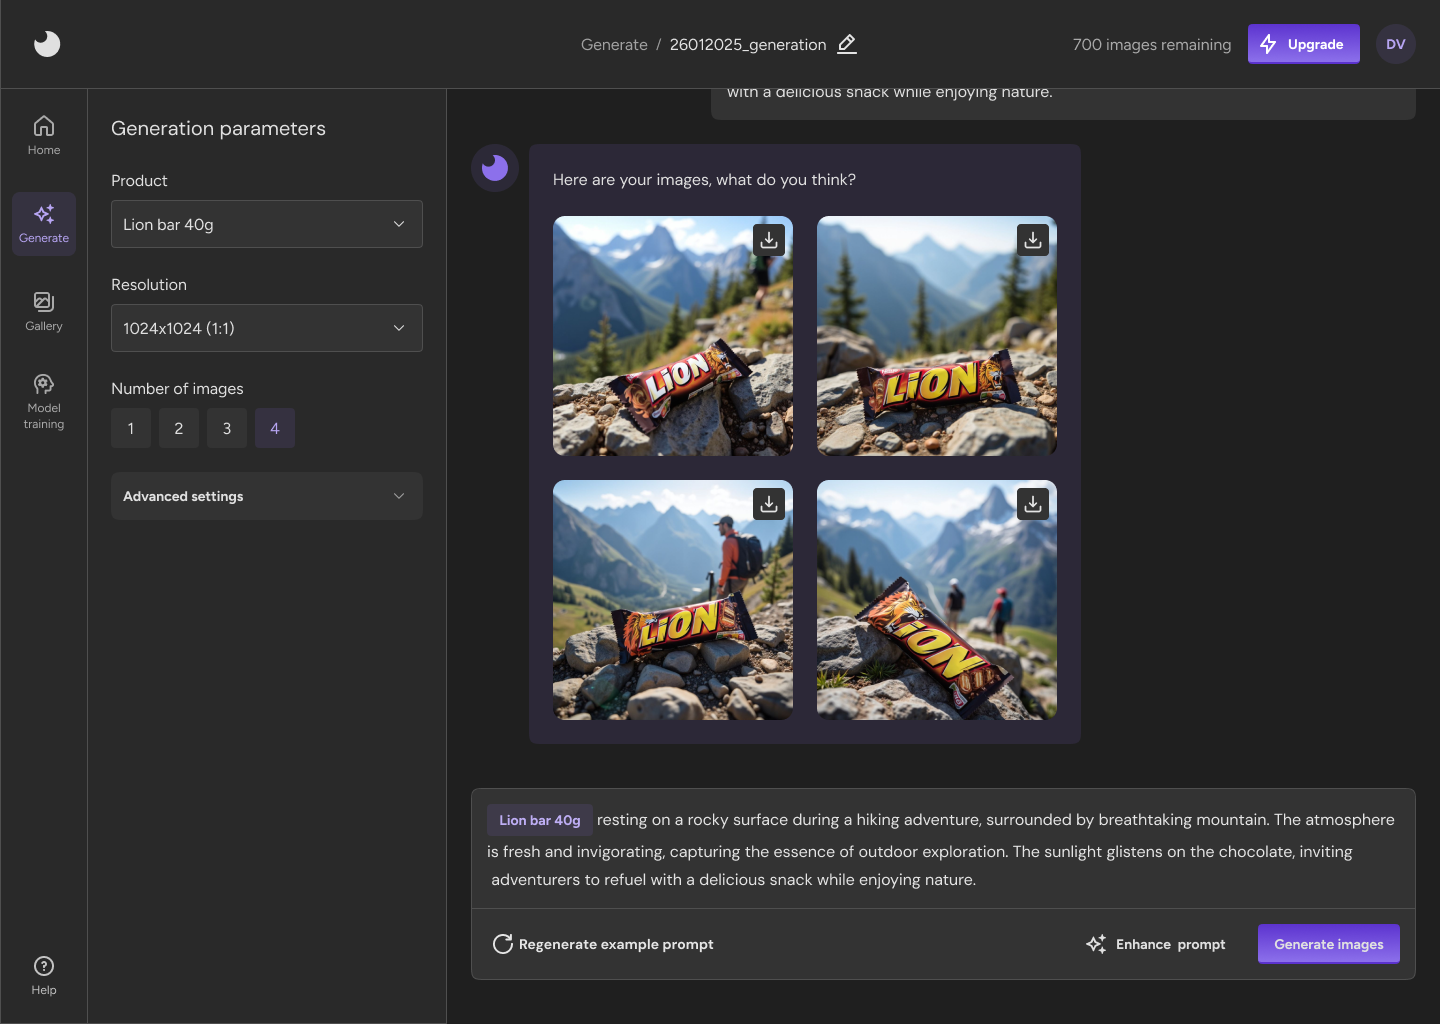Click Enhance prompt
The height and width of the screenshot is (1024, 1440).
tap(1156, 944)
